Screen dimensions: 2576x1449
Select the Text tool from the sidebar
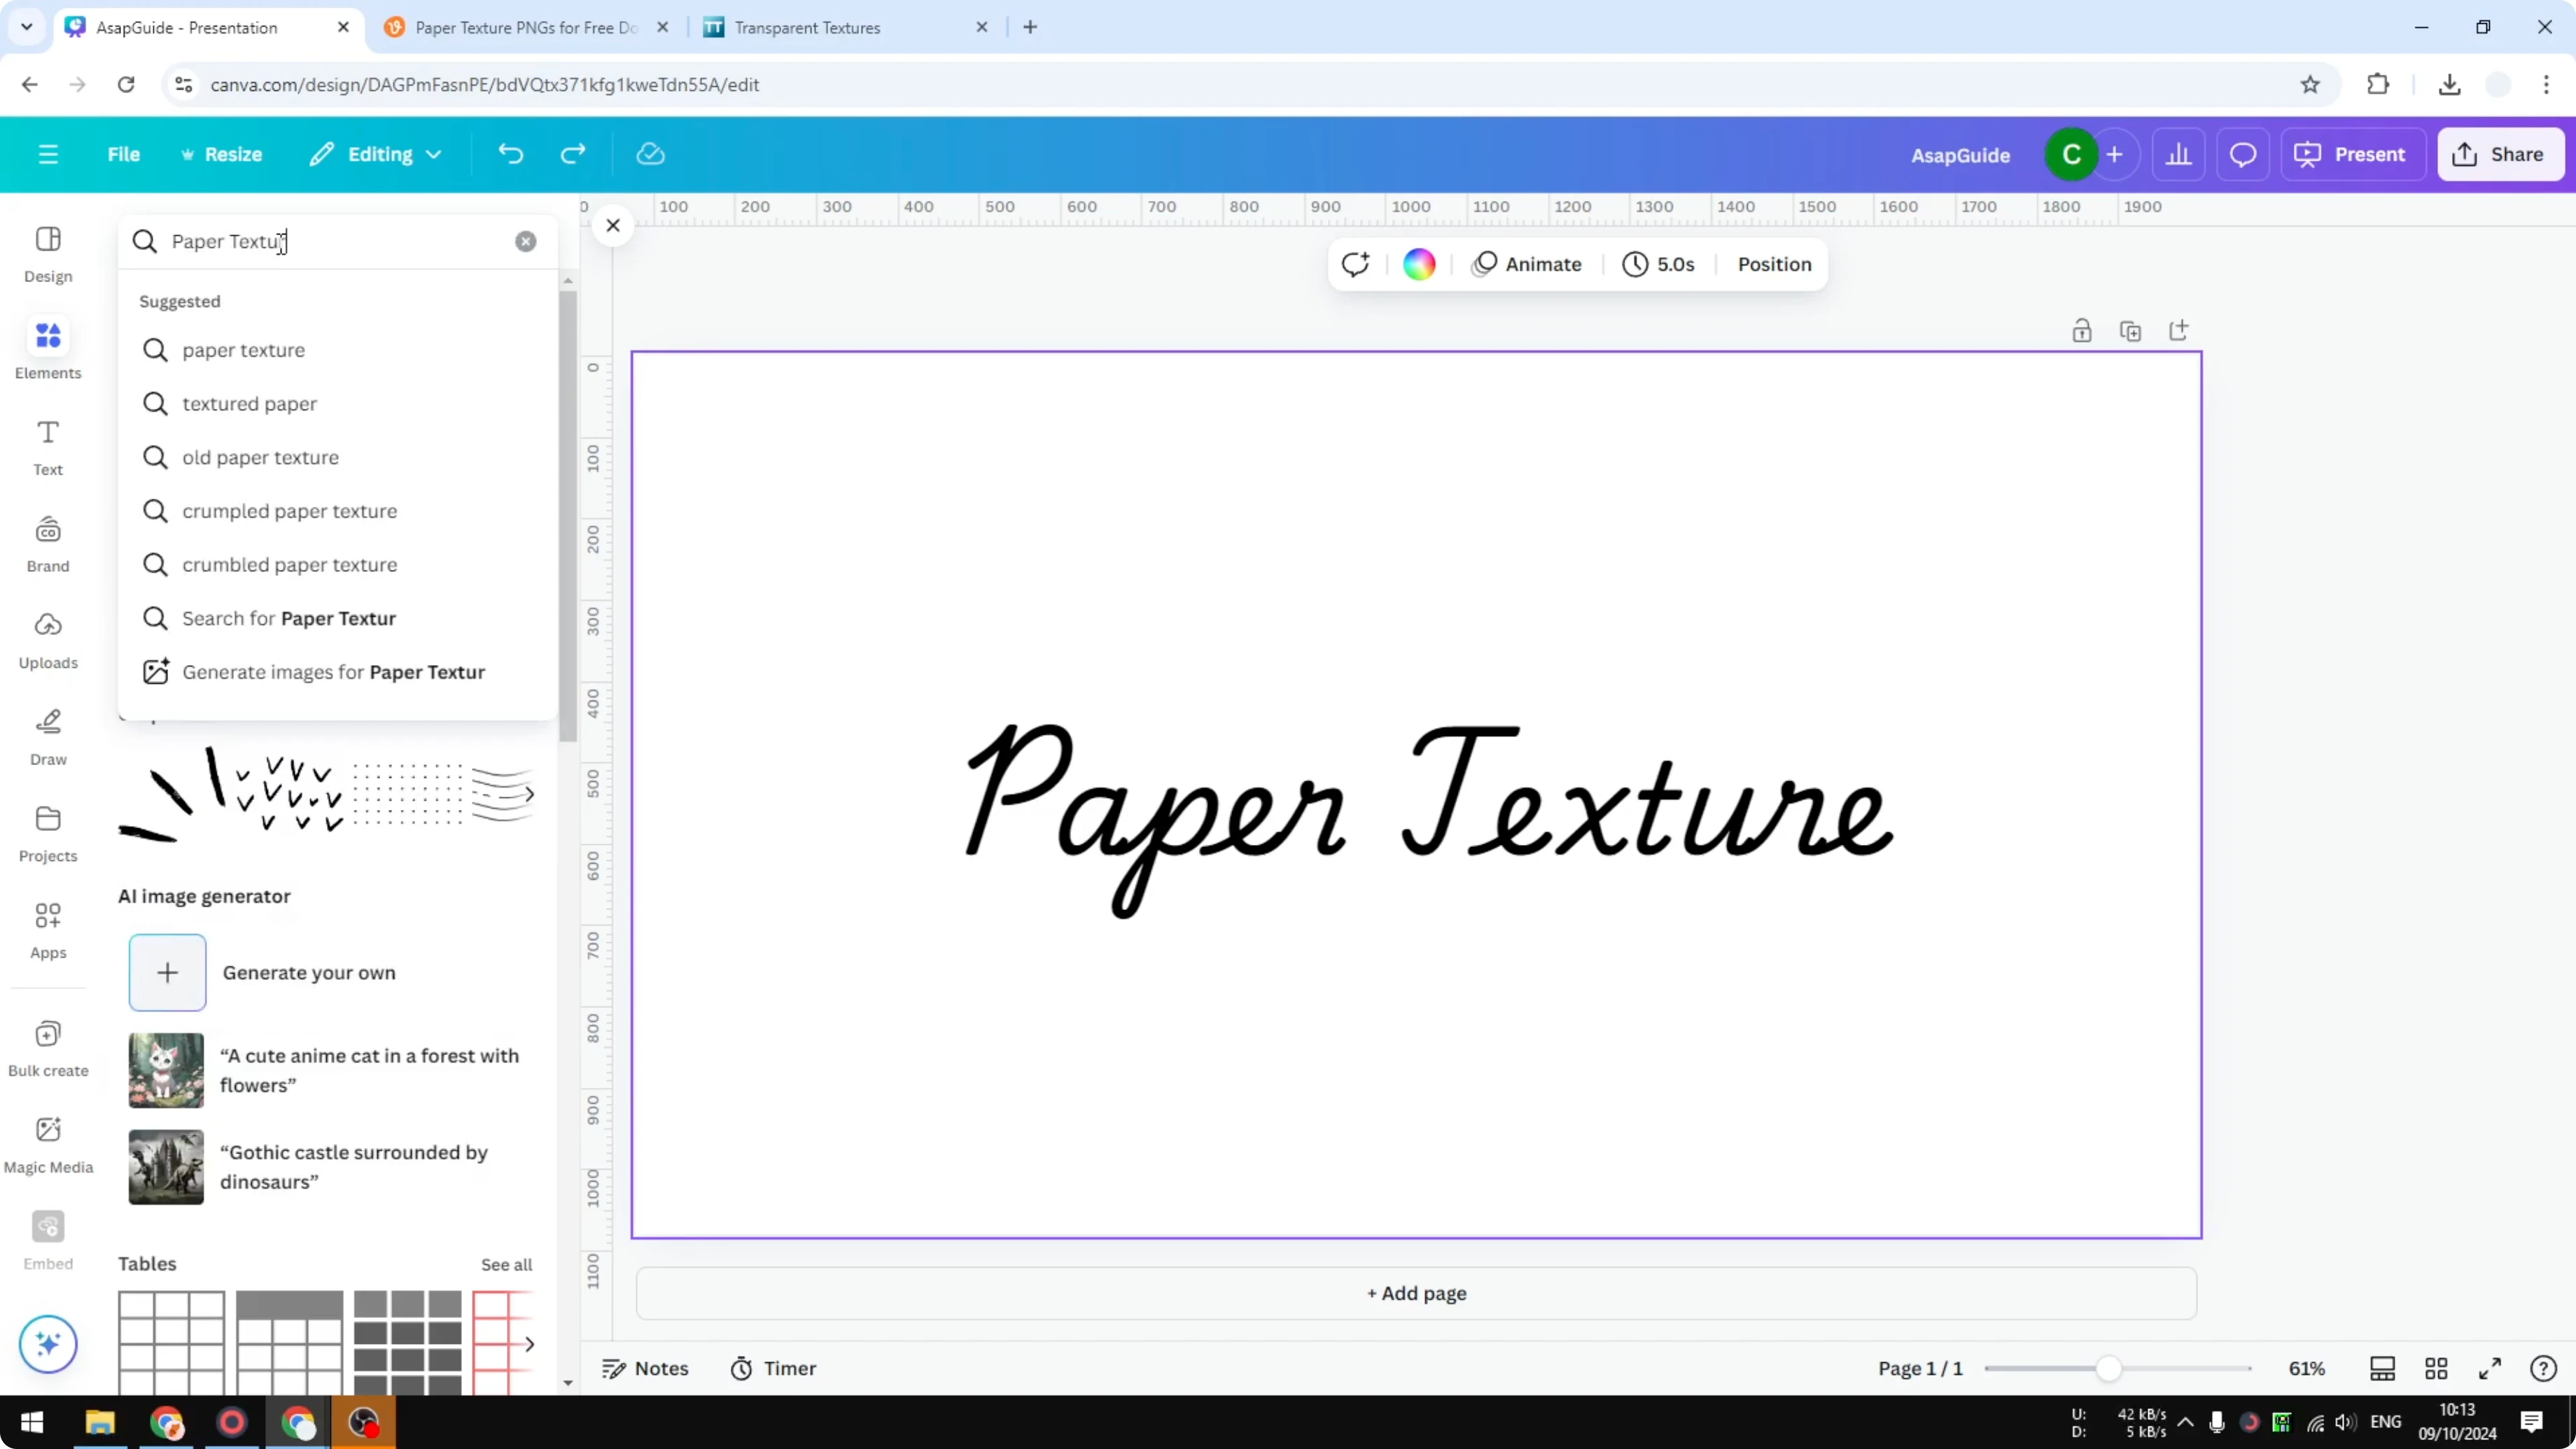pyautogui.click(x=46, y=444)
